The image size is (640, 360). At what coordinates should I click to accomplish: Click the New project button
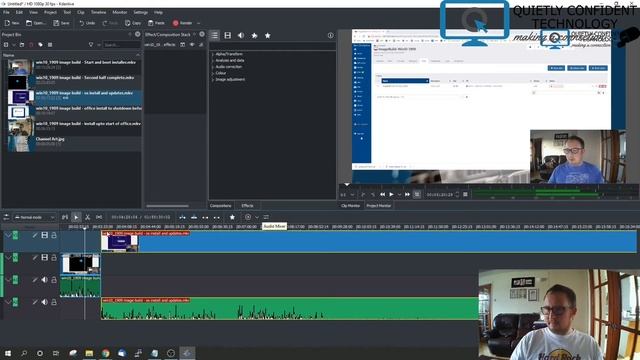point(11,23)
